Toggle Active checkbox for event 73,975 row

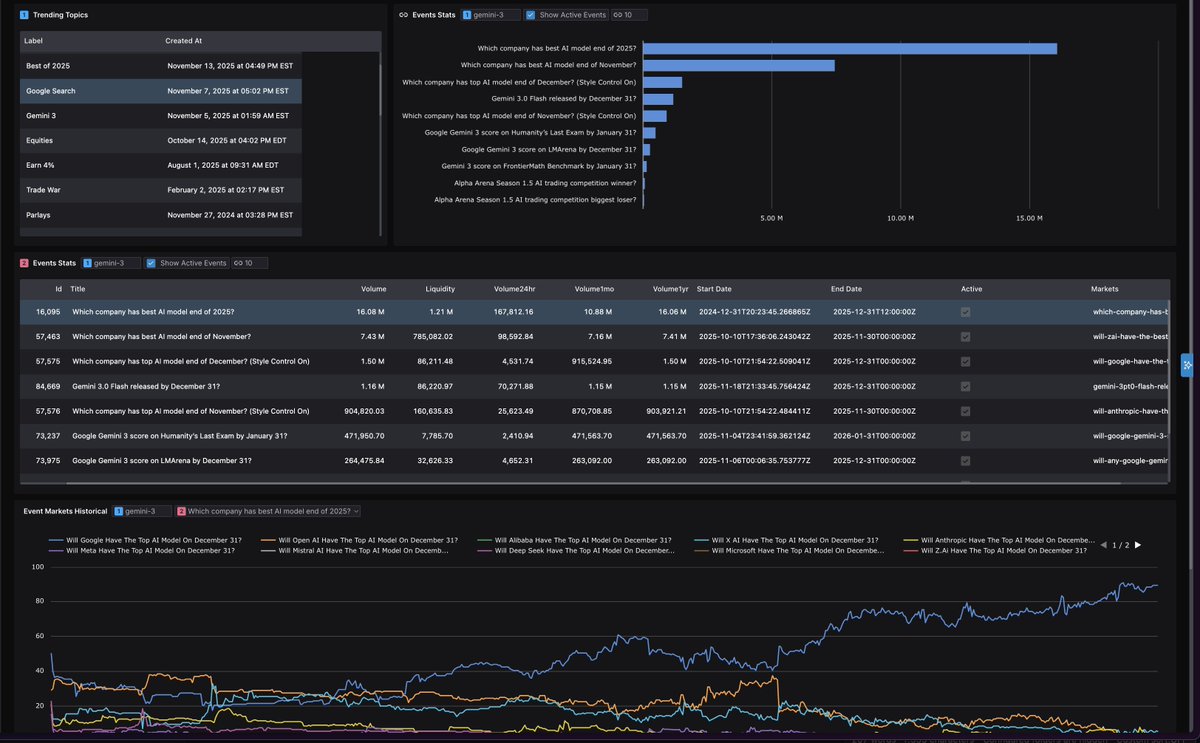[x=965, y=460]
